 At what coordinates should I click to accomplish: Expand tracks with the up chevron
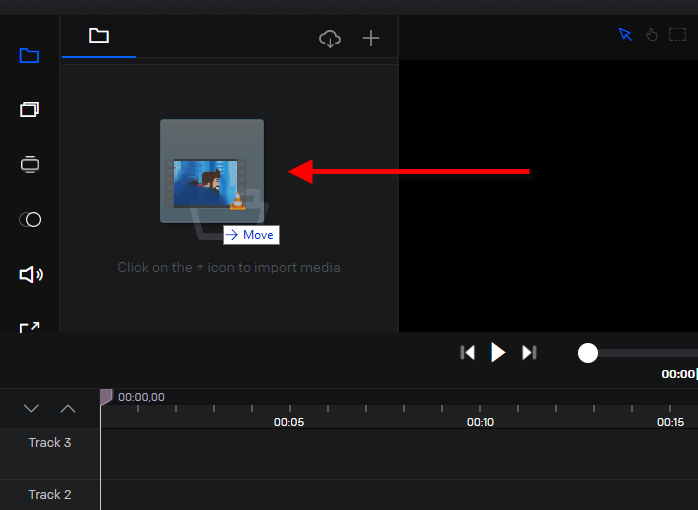pyautogui.click(x=68, y=408)
